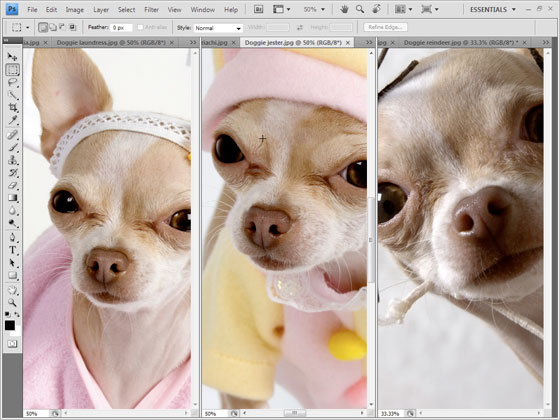The image size is (560, 420).
Task: Select the Healing Brush tool
Action: point(12,135)
